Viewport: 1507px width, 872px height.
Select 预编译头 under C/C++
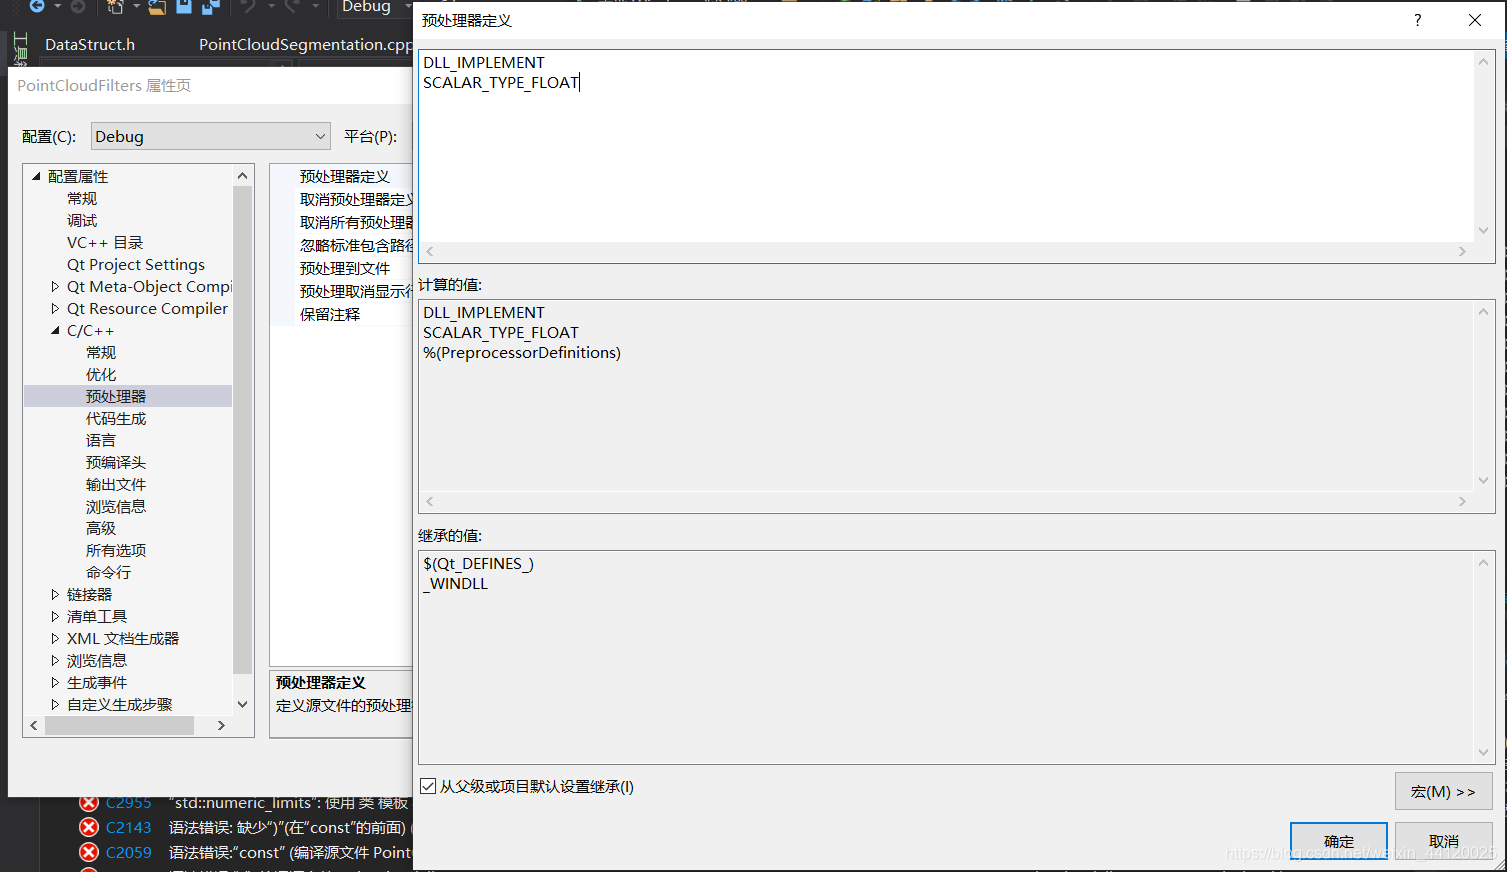coord(116,462)
